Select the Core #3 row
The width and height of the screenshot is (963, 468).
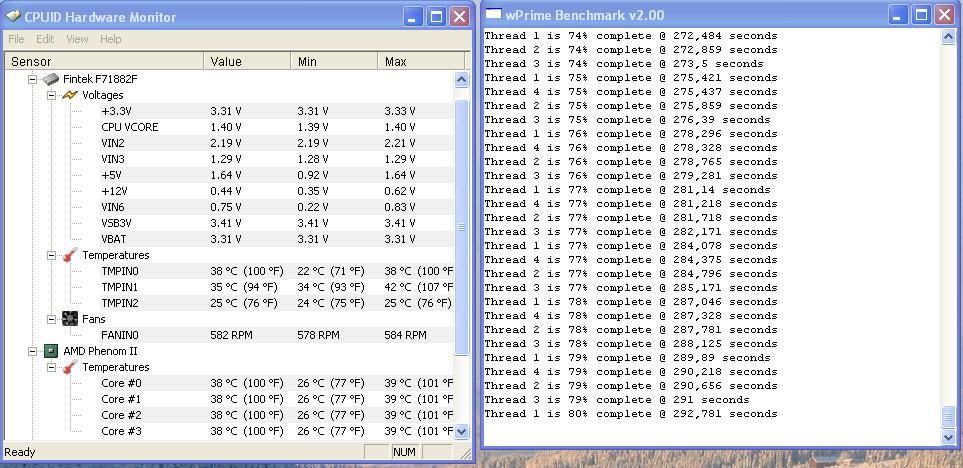[275, 431]
